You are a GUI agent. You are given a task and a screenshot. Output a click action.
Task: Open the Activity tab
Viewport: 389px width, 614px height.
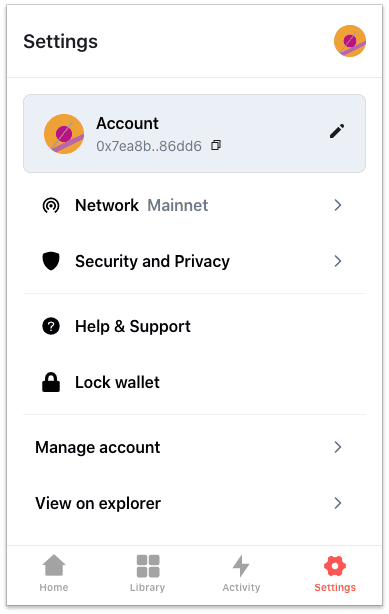click(241, 573)
